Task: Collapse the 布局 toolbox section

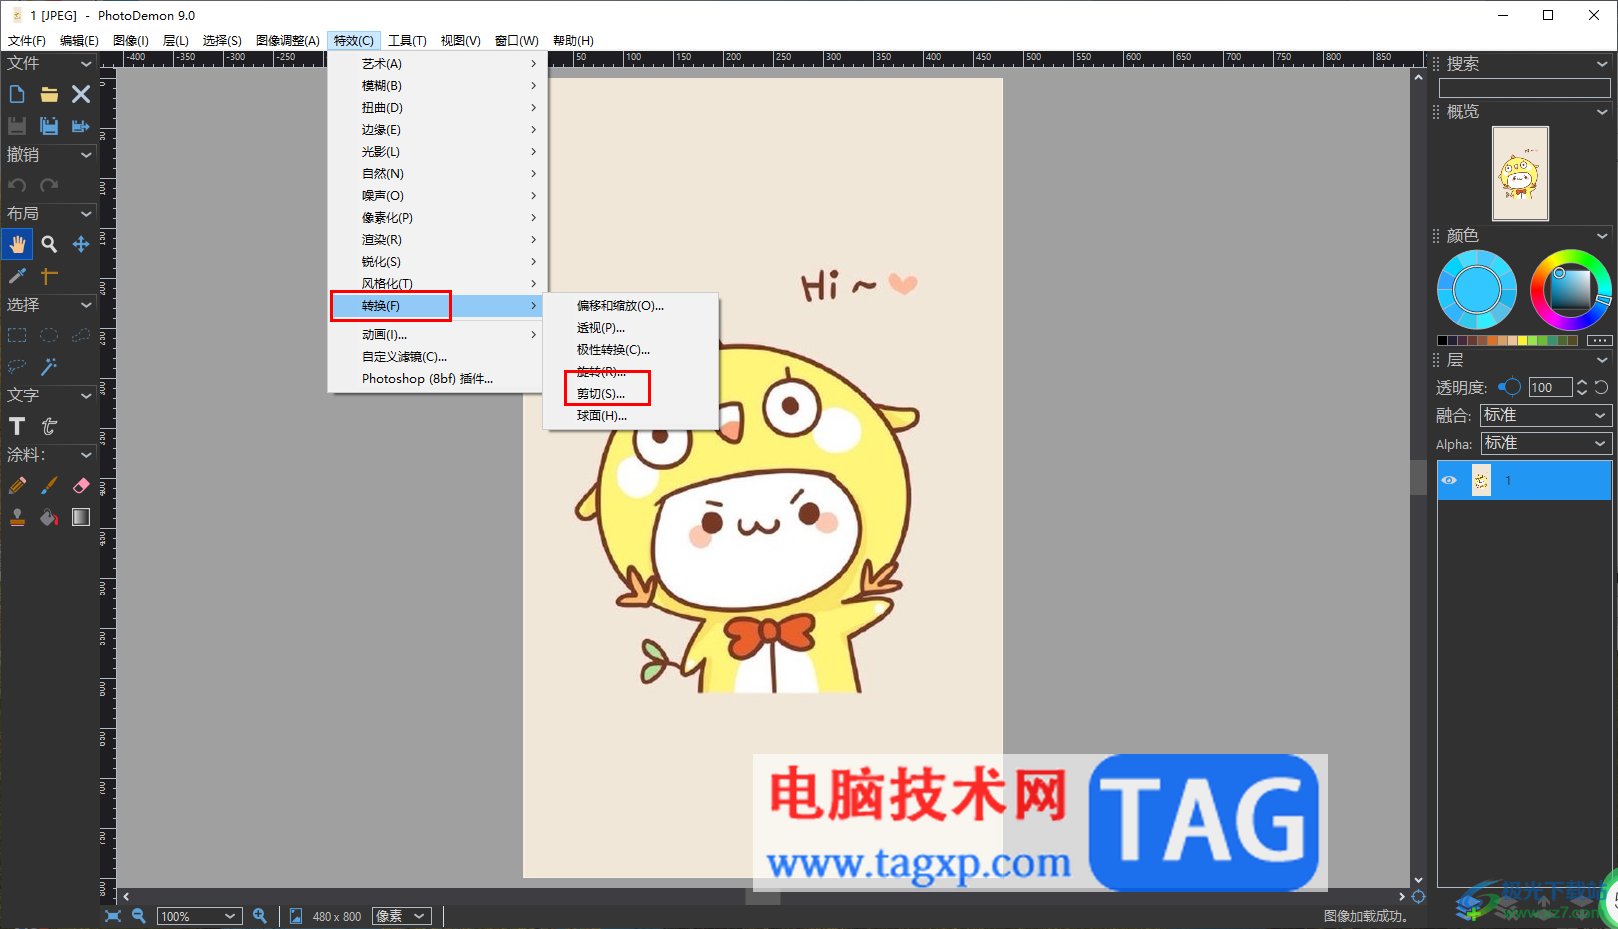Action: click(x=86, y=214)
